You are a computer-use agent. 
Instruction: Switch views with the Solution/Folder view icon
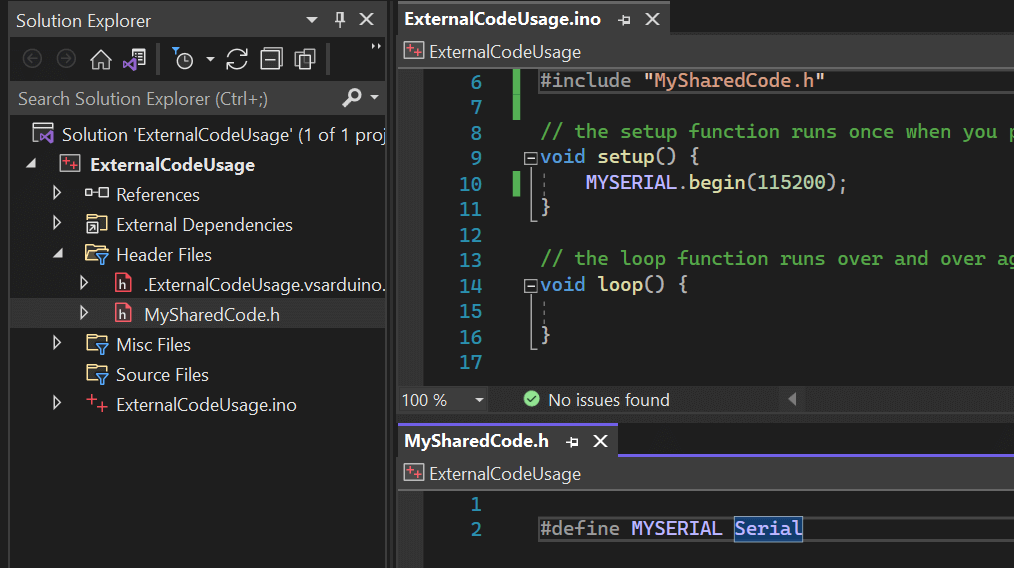[x=135, y=60]
